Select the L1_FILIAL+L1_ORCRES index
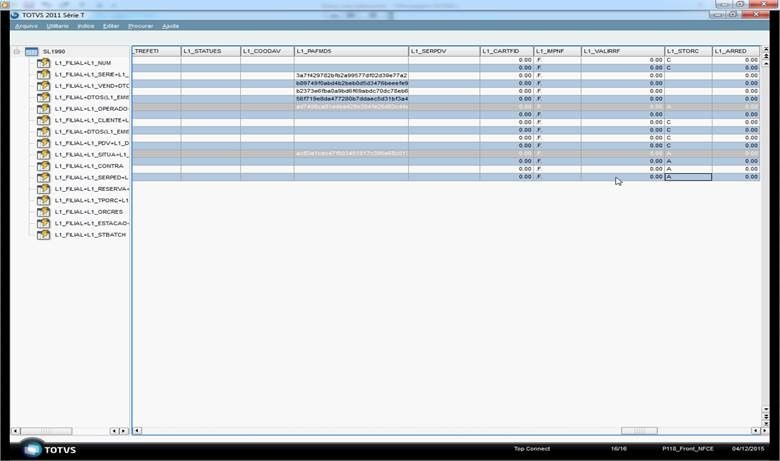This screenshot has width=780, height=461. pyautogui.click(x=89, y=212)
